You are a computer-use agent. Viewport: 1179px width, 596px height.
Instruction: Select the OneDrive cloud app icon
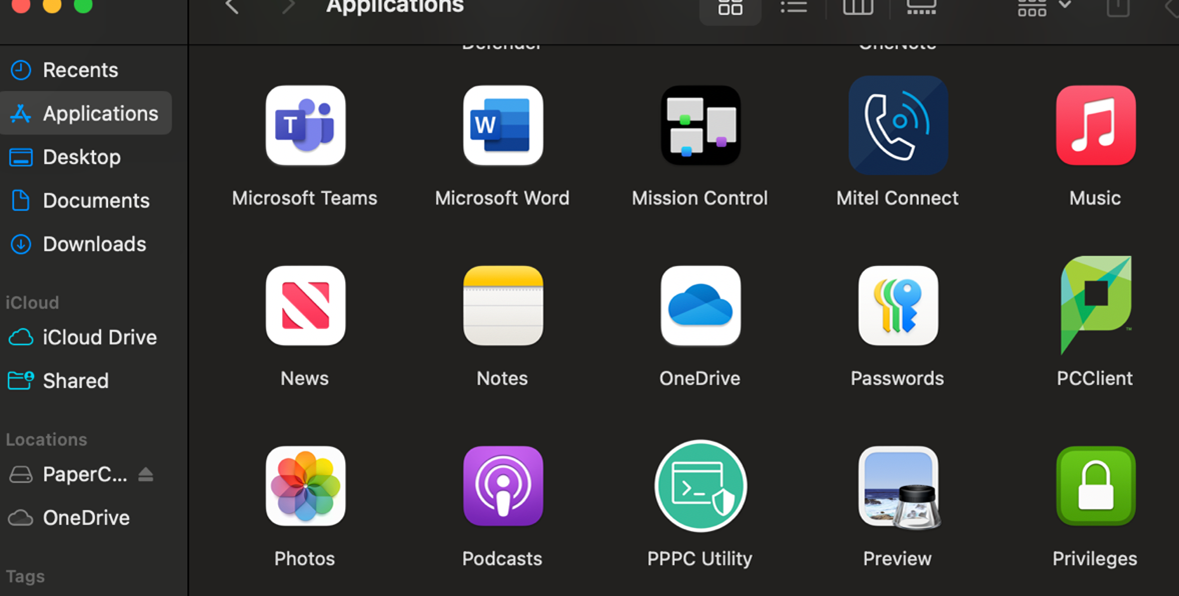coord(700,306)
